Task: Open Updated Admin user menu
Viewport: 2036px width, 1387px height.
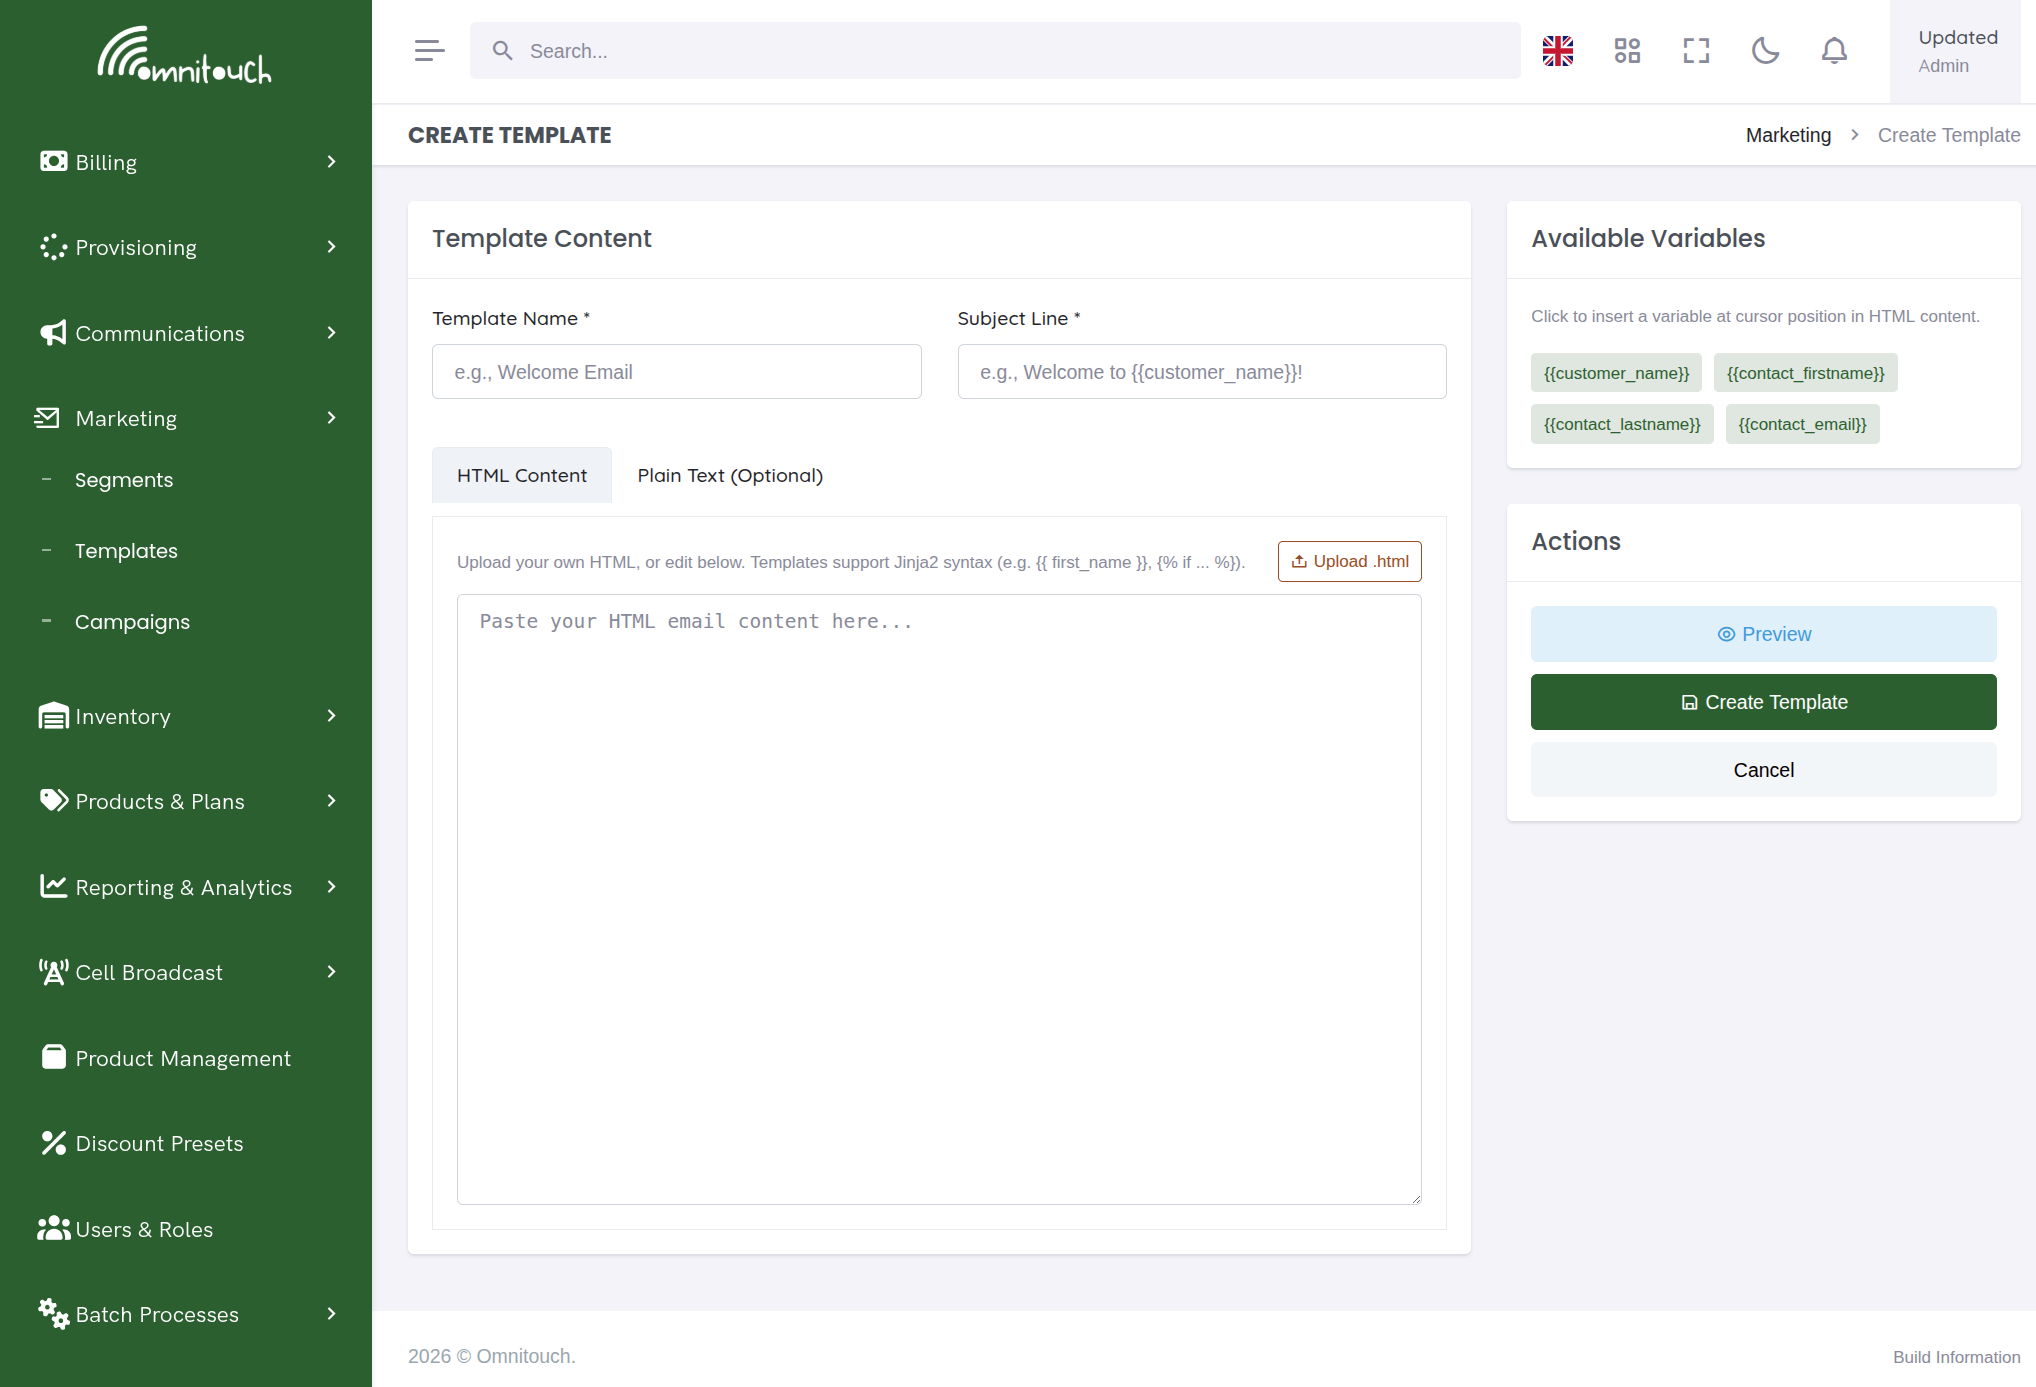Action: pos(1955,51)
